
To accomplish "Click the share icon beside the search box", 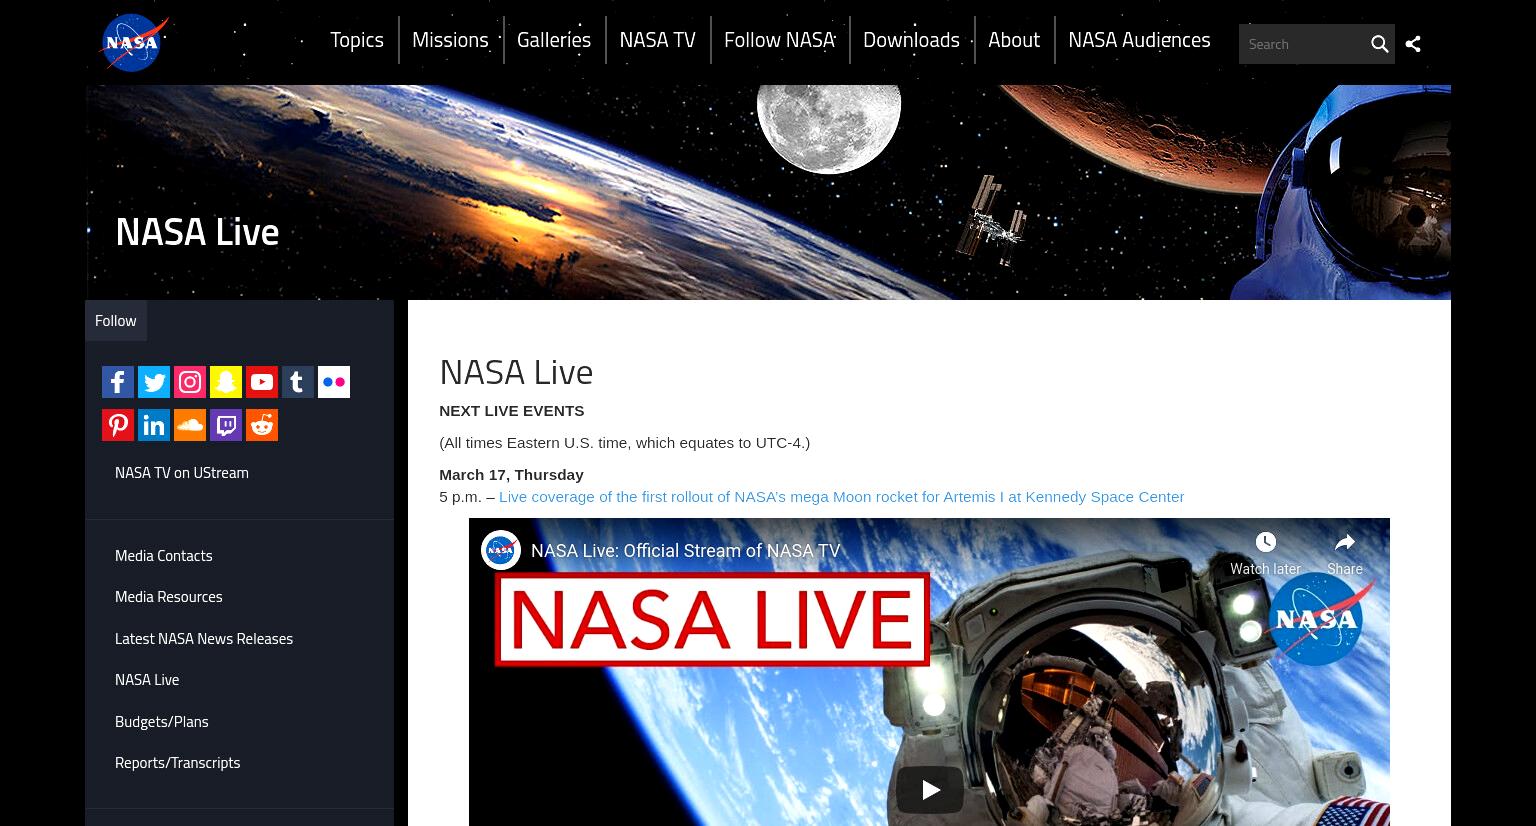I will pos(1413,44).
